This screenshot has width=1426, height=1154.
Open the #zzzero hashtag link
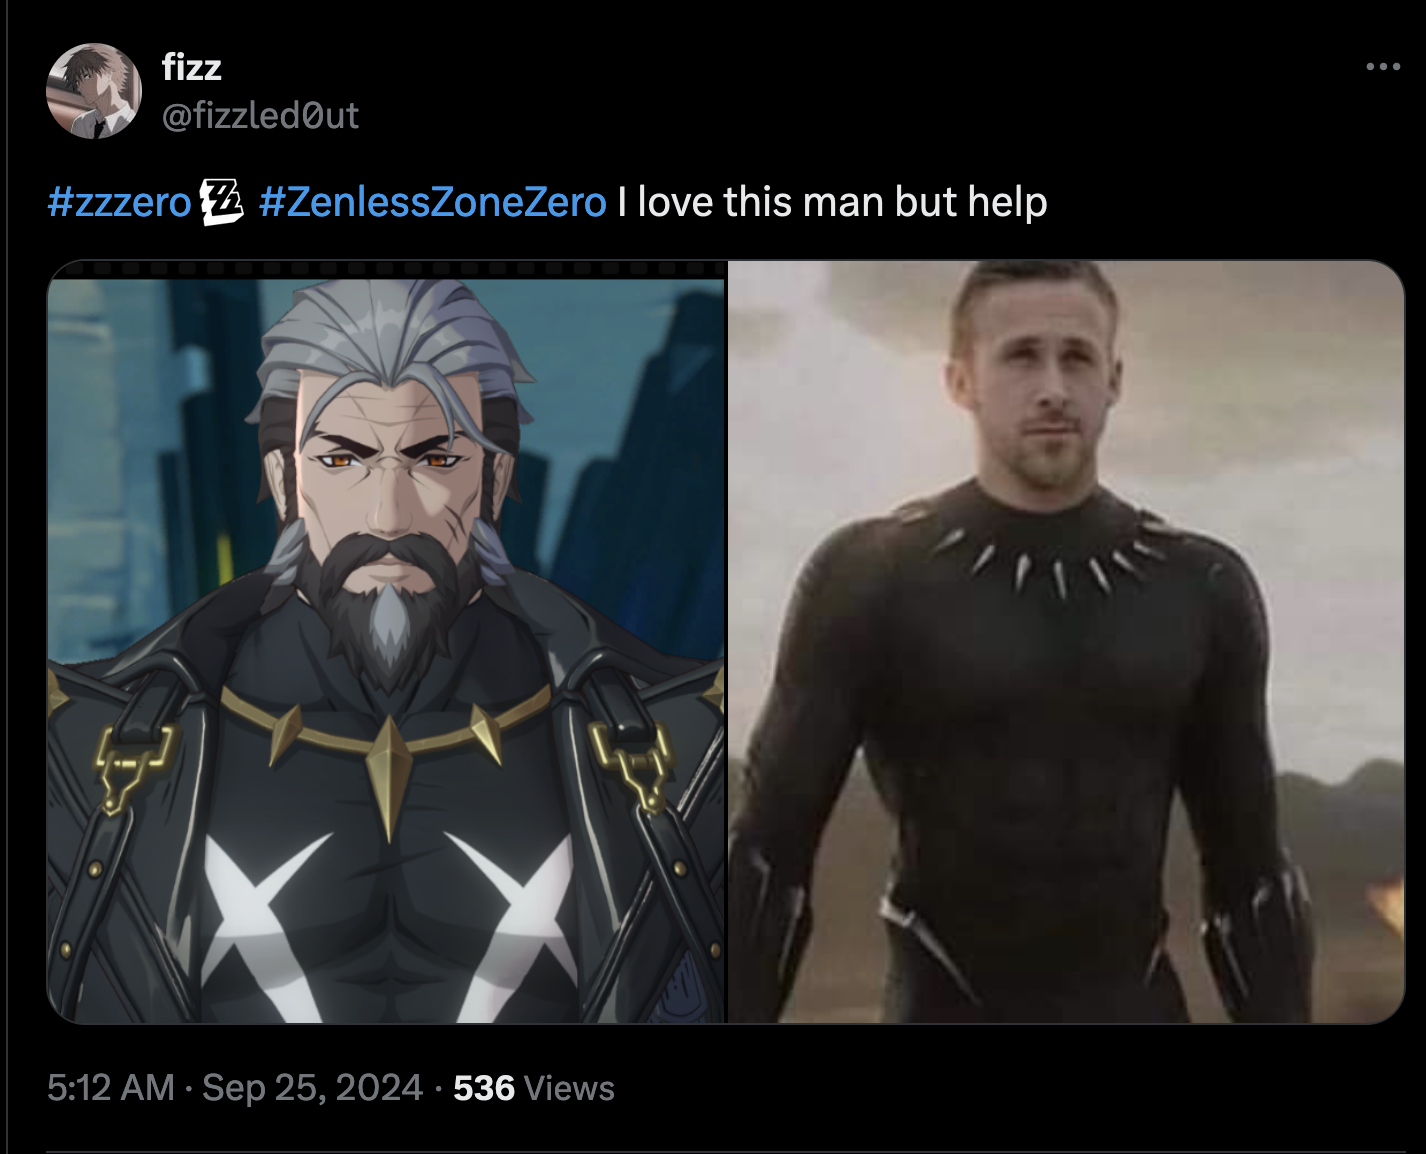[119, 202]
